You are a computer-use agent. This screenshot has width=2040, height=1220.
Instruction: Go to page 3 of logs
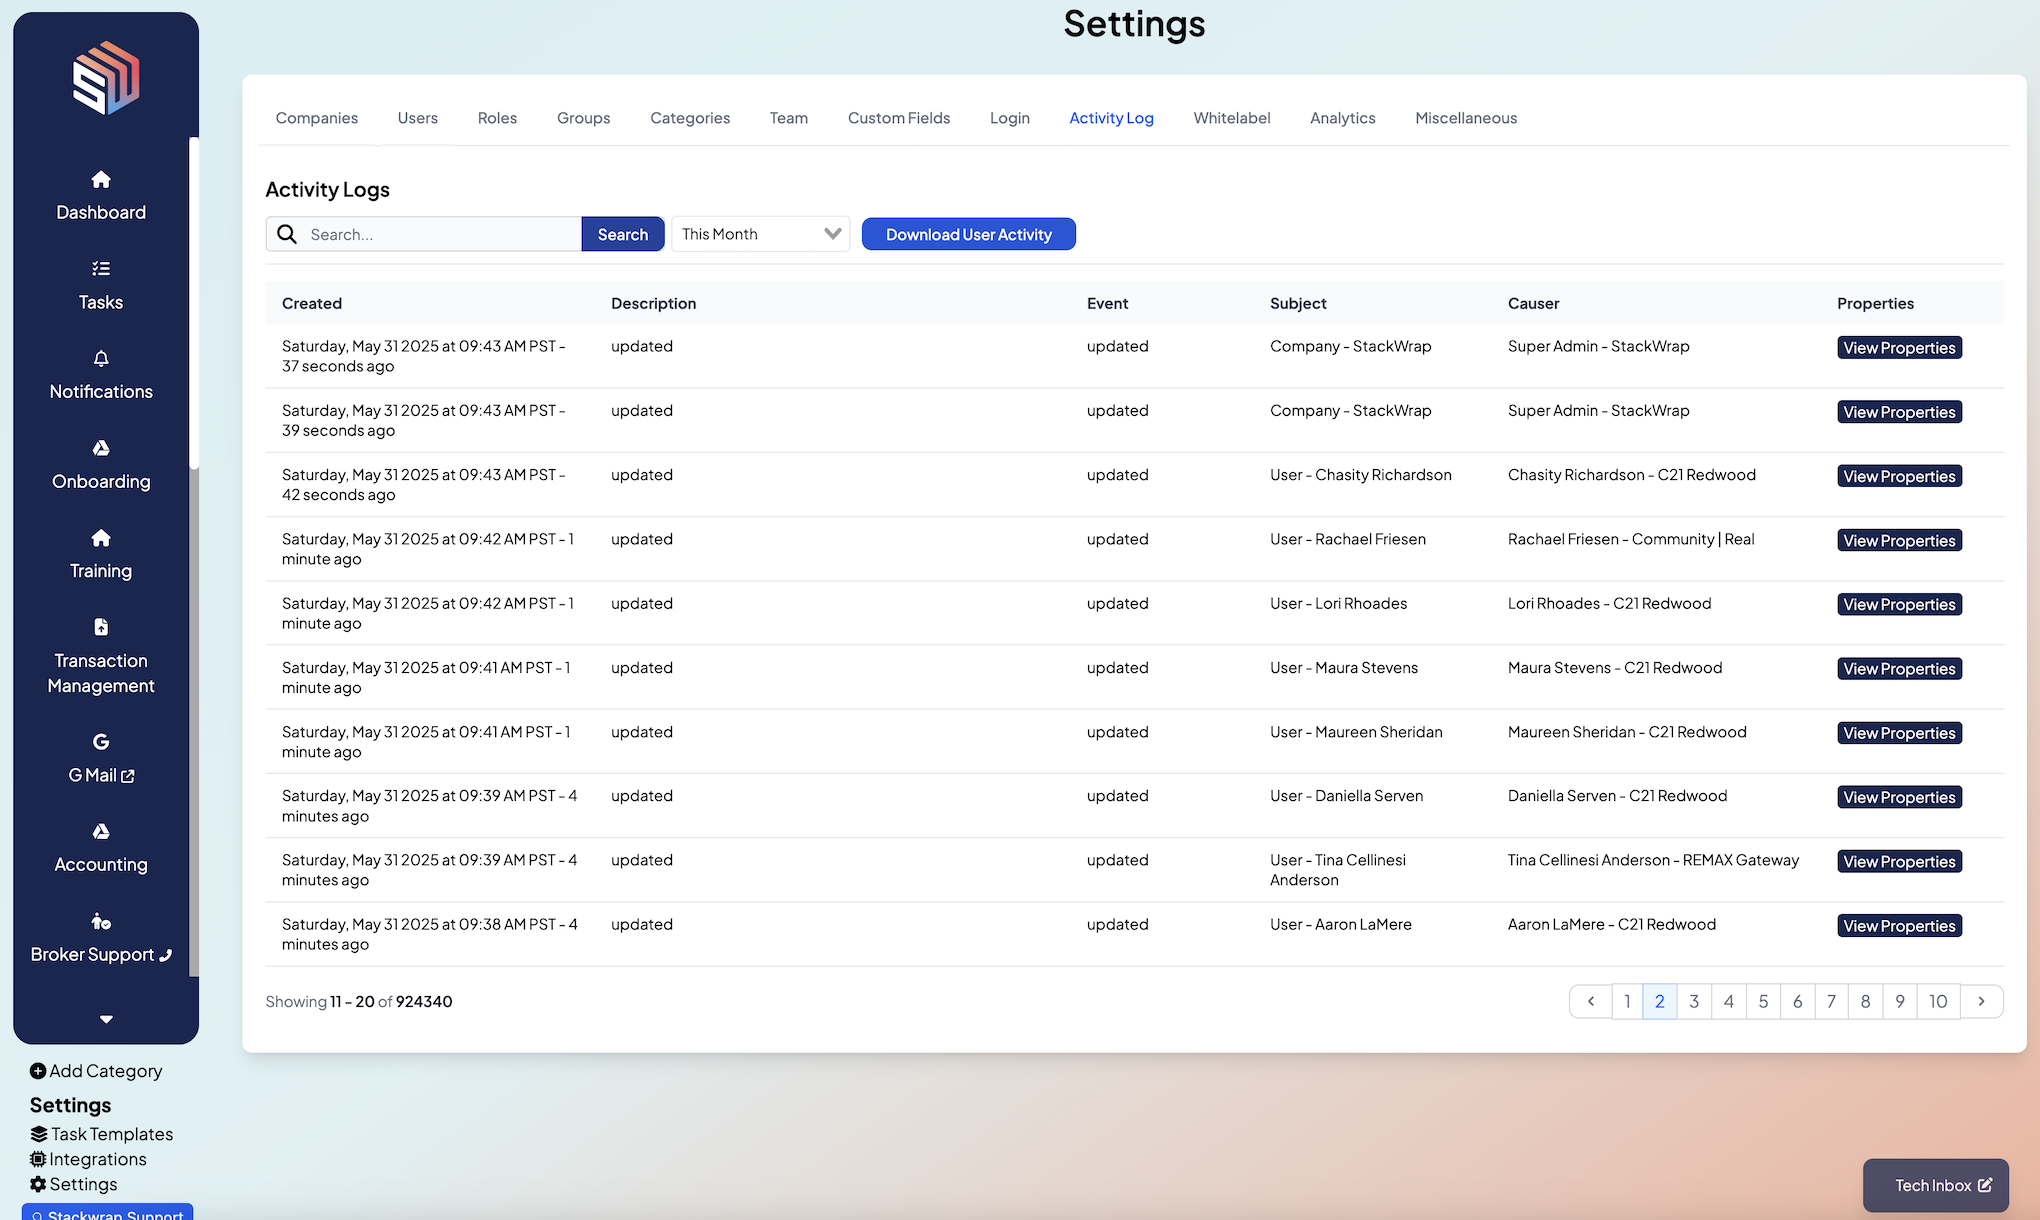tap(1694, 1001)
